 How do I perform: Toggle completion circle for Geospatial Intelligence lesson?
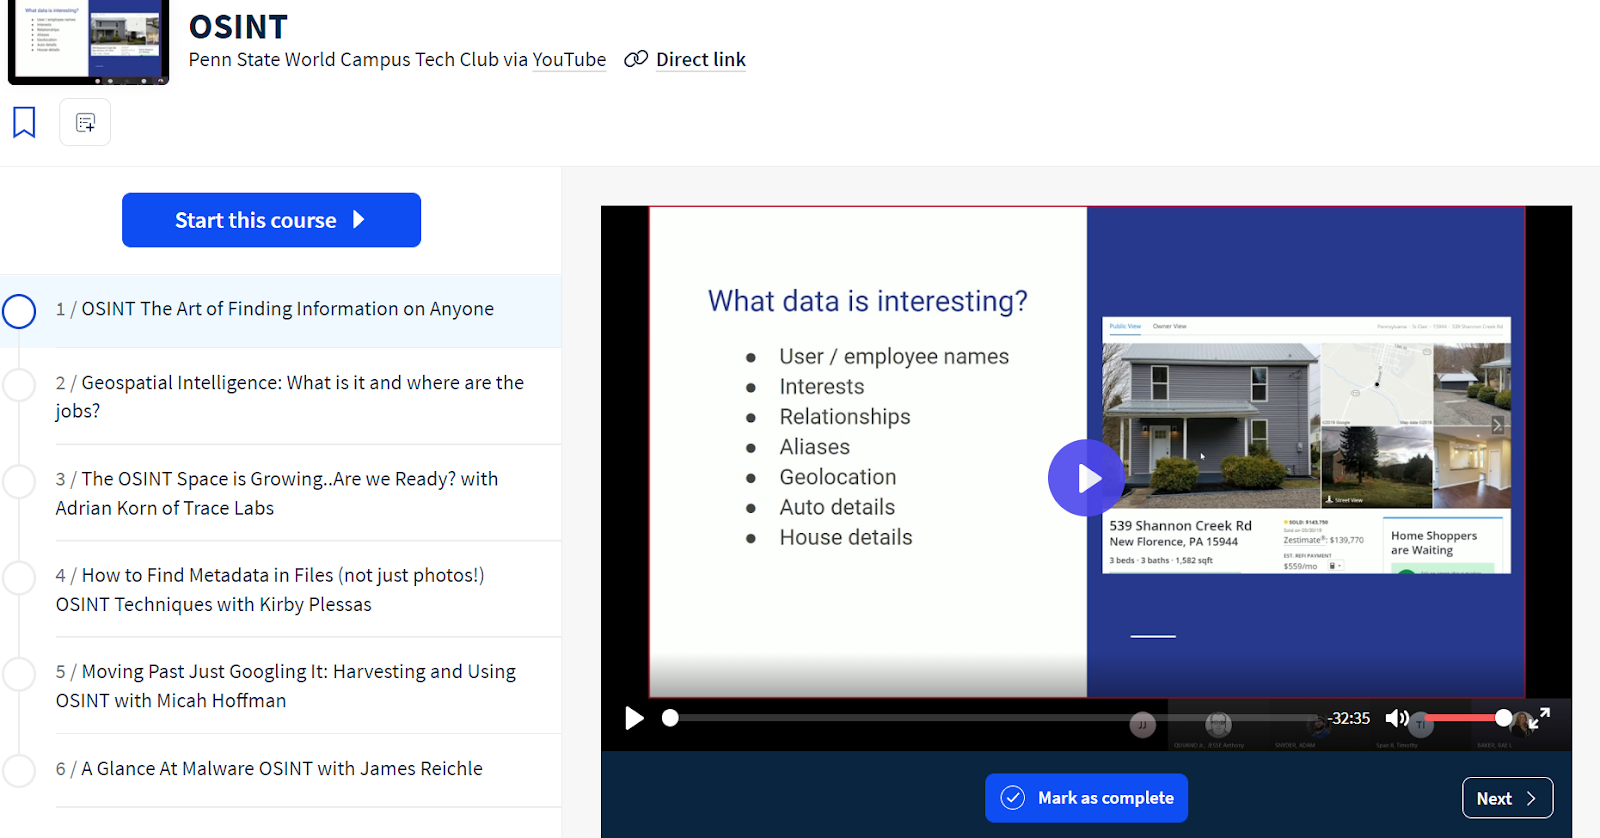click(x=19, y=385)
